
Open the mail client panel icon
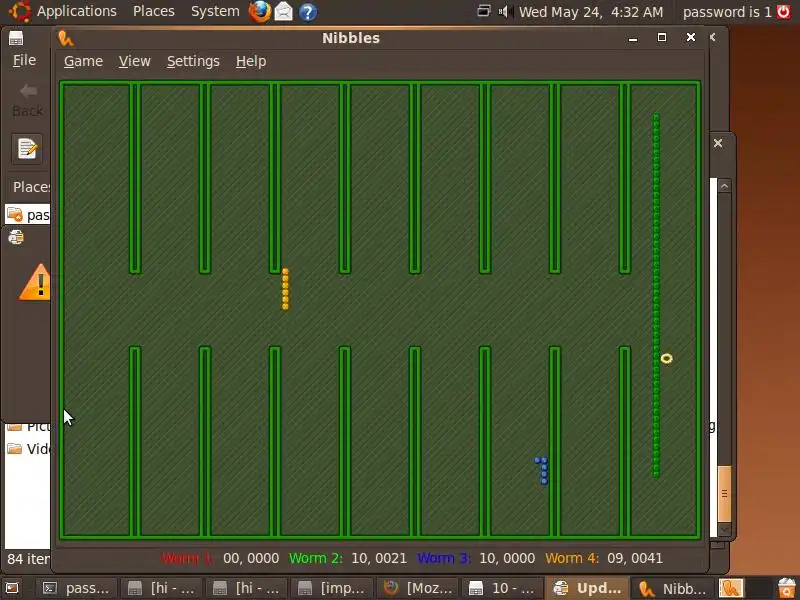(284, 12)
